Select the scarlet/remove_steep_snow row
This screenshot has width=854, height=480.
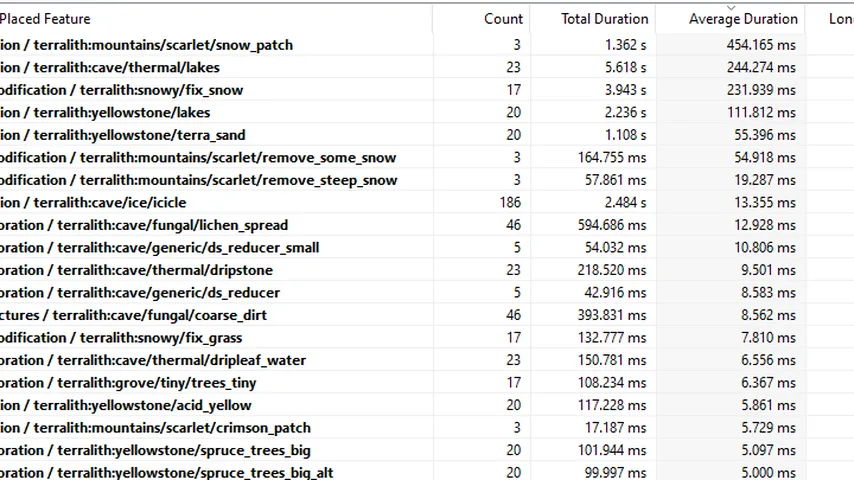click(198, 180)
